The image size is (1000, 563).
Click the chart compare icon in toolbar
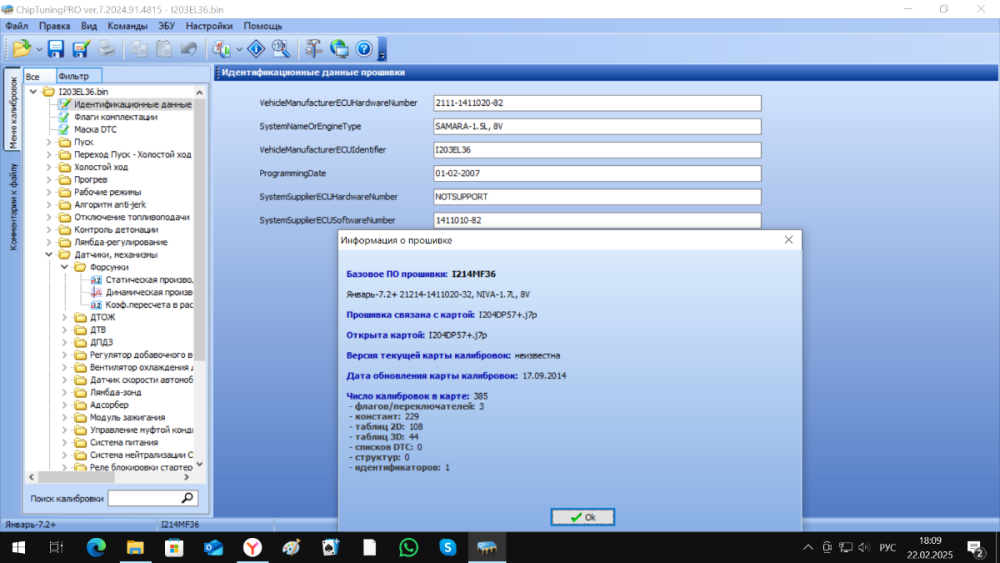point(221,49)
